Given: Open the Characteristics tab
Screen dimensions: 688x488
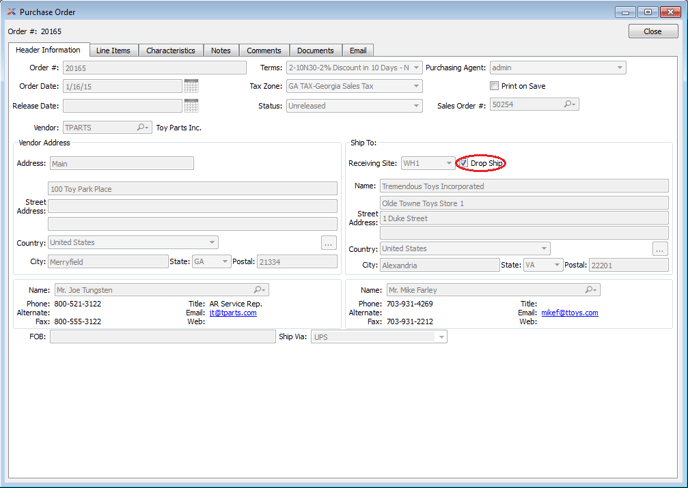Looking at the screenshot, I should pos(170,50).
